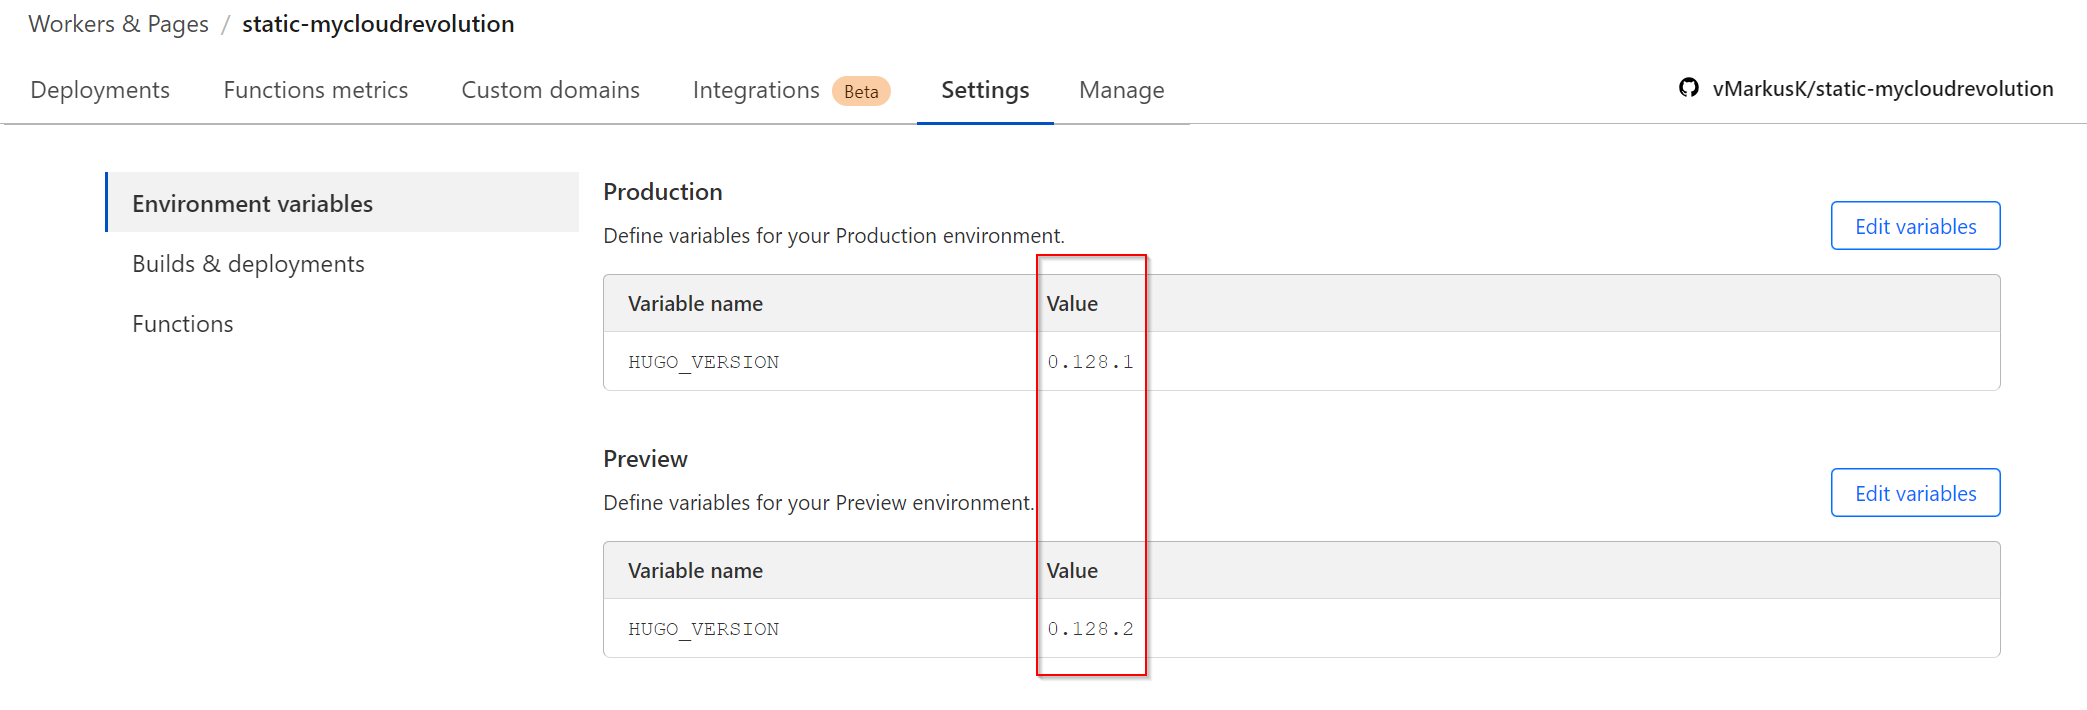Switch to the Manage tab
The image size is (2087, 710).
click(1121, 90)
